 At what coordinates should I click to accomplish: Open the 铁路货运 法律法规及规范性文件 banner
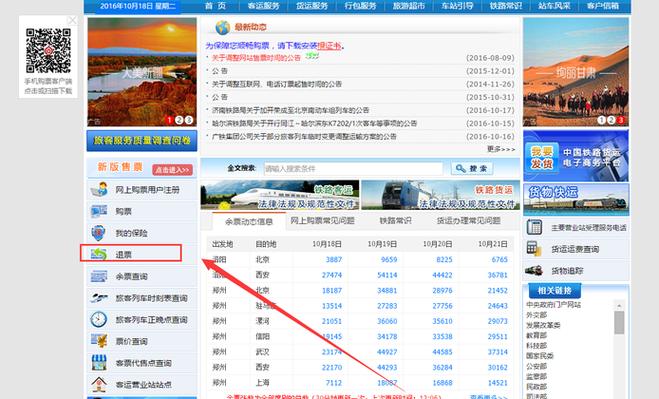pos(440,195)
